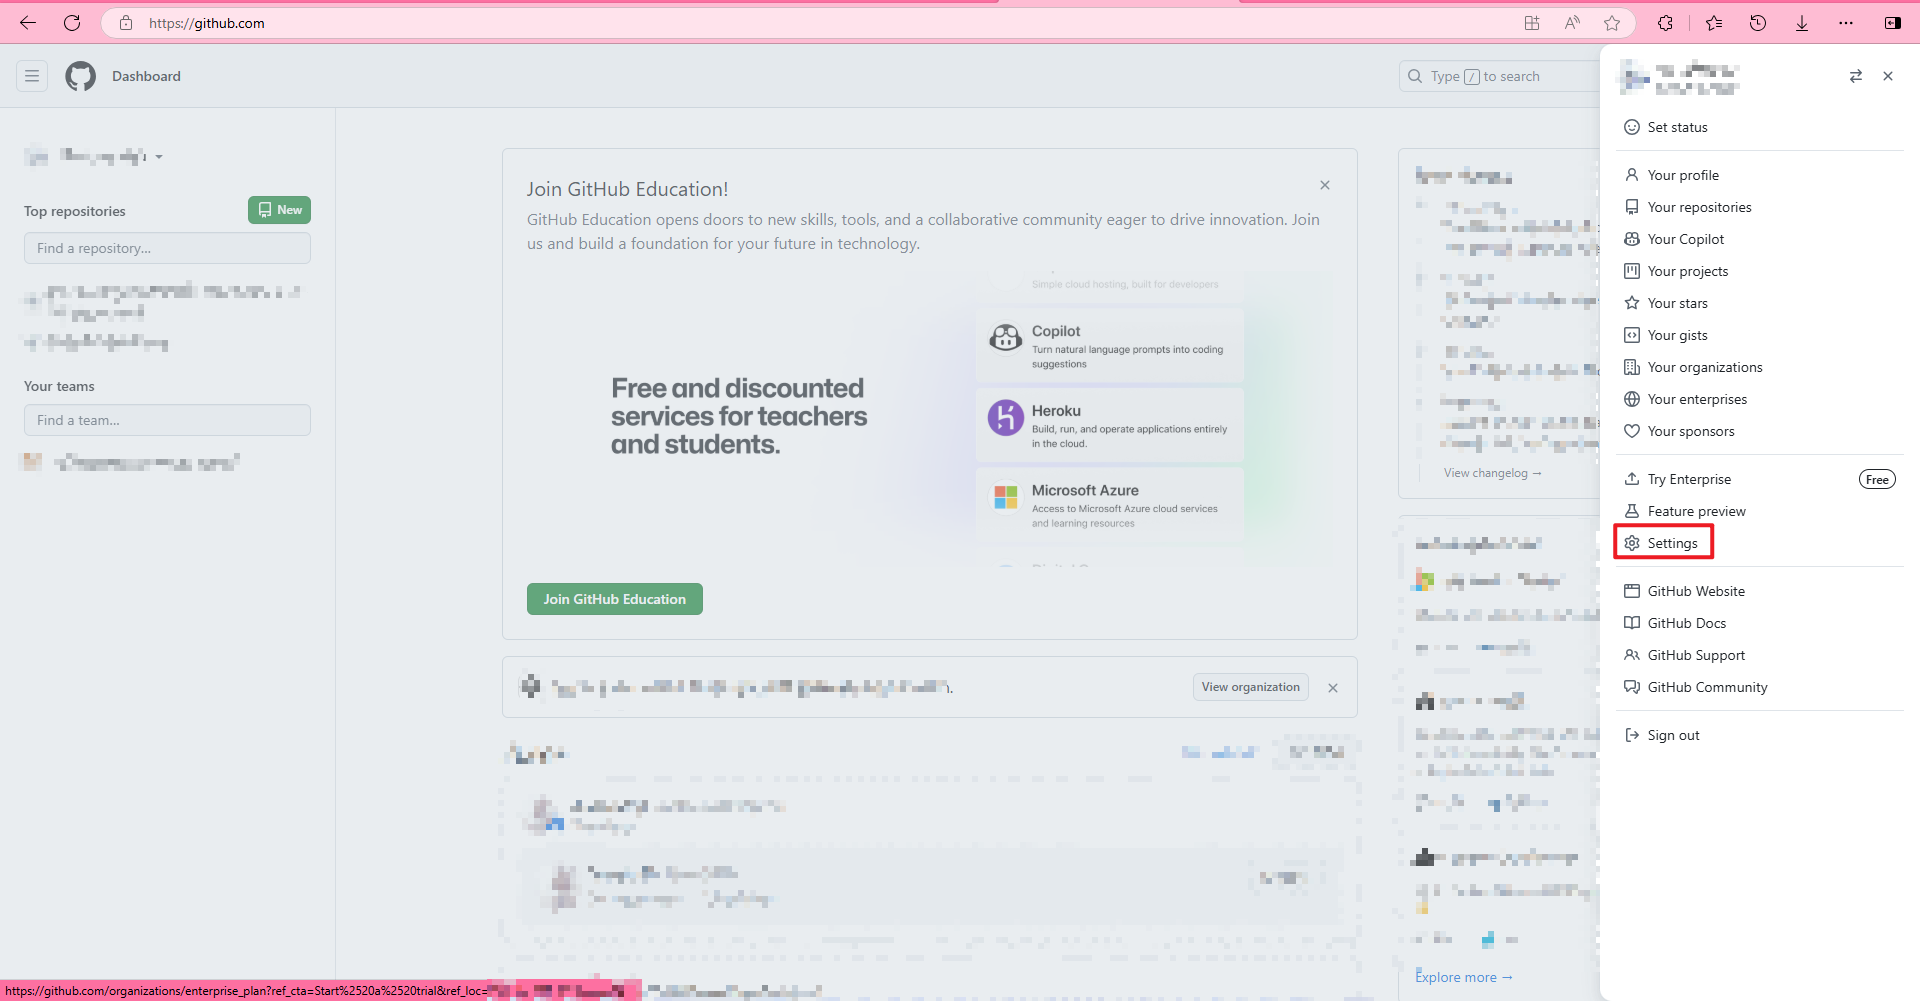Image resolution: width=1920 pixels, height=1001 pixels.
Task: Select Your organizations menu item
Action: [x=1760, y=367]
